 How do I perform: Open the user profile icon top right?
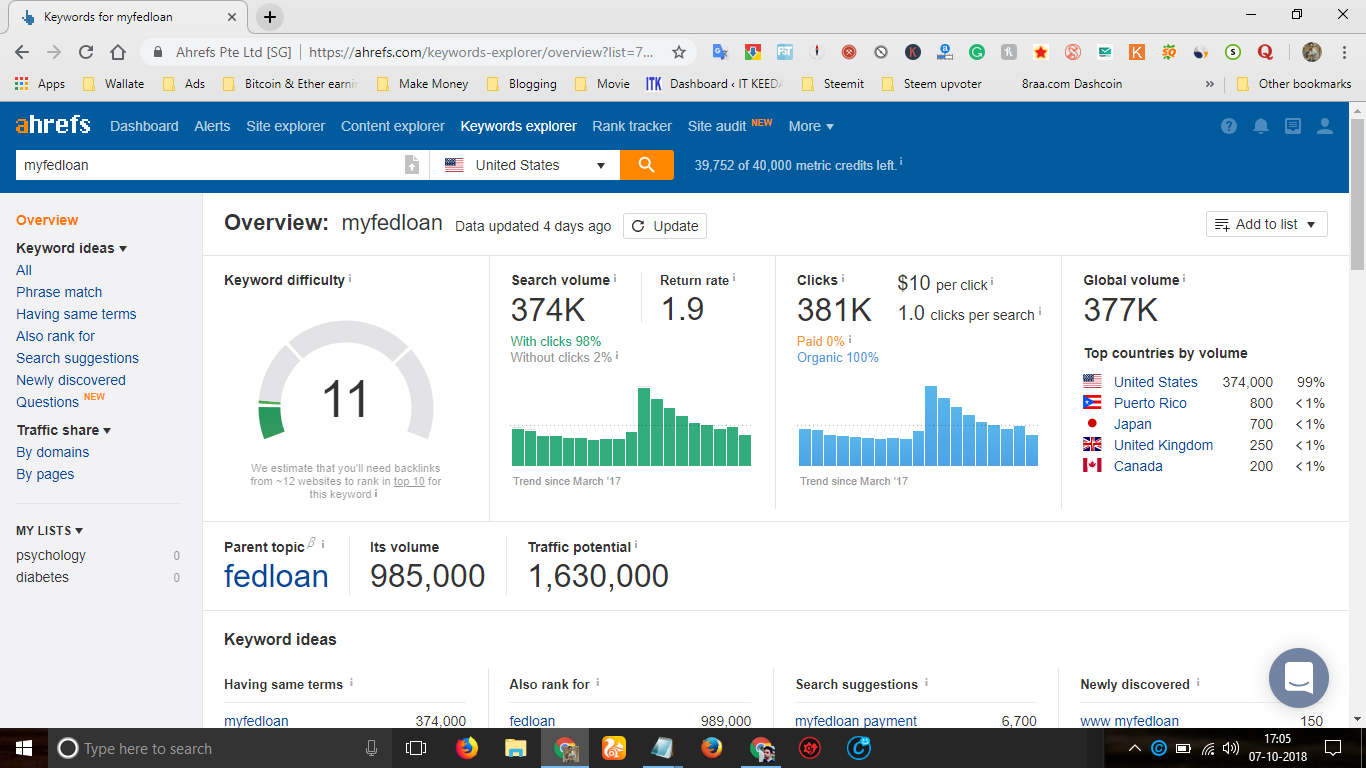[x=1324, y=126]
